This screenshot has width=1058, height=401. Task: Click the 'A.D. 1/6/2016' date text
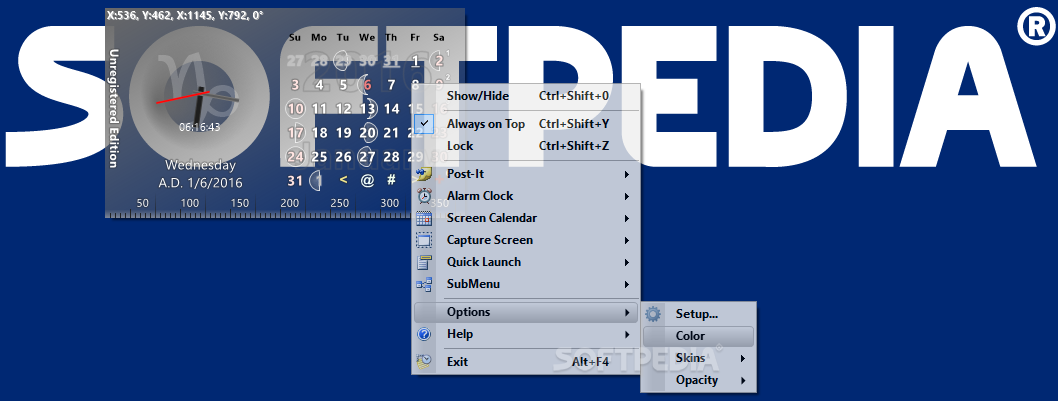tap(200, 183)
